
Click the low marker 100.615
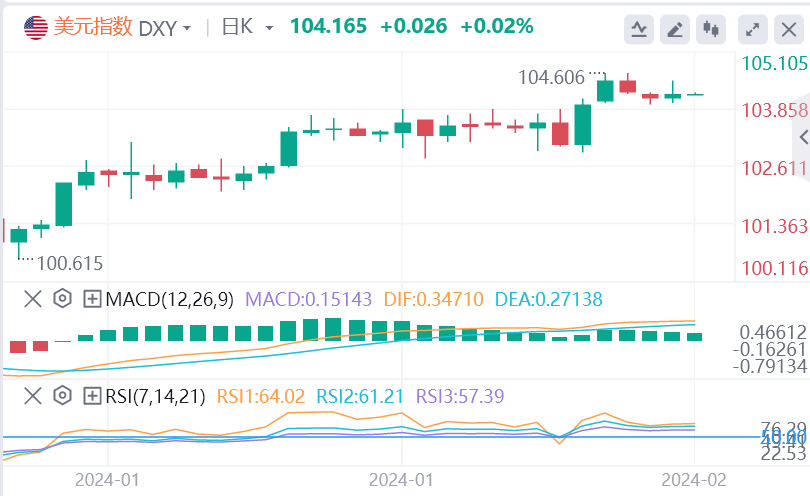[70, 264]
